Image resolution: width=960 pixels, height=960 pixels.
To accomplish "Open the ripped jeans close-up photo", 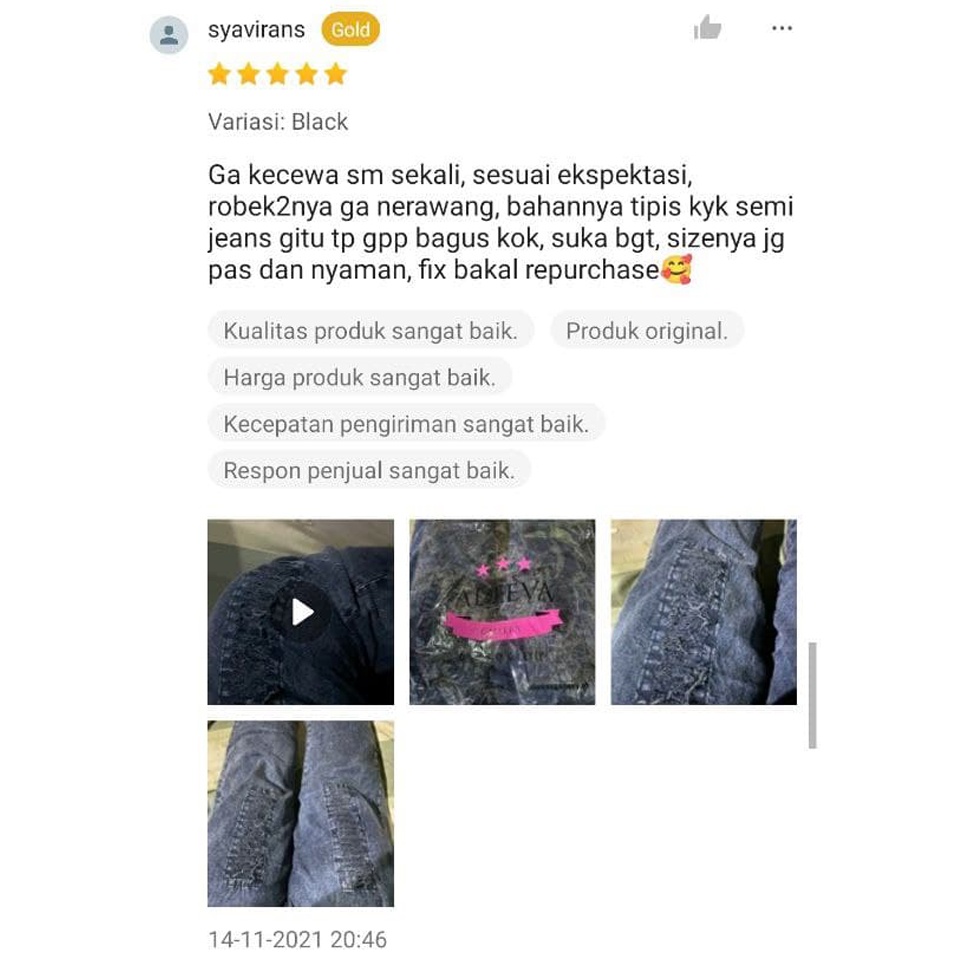I will (x=703, y=612).
